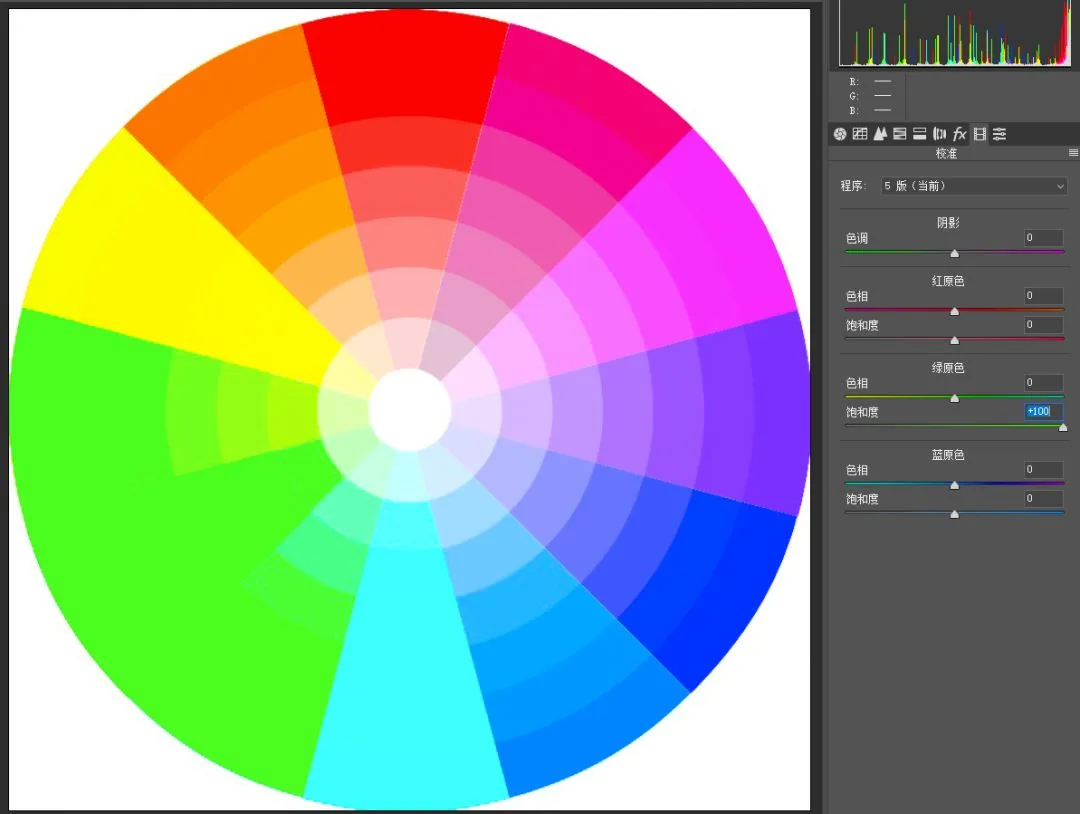Open the Lens Corrections panel icon
The width and height of the screenshot is (1080, 814).
point(939,134)
